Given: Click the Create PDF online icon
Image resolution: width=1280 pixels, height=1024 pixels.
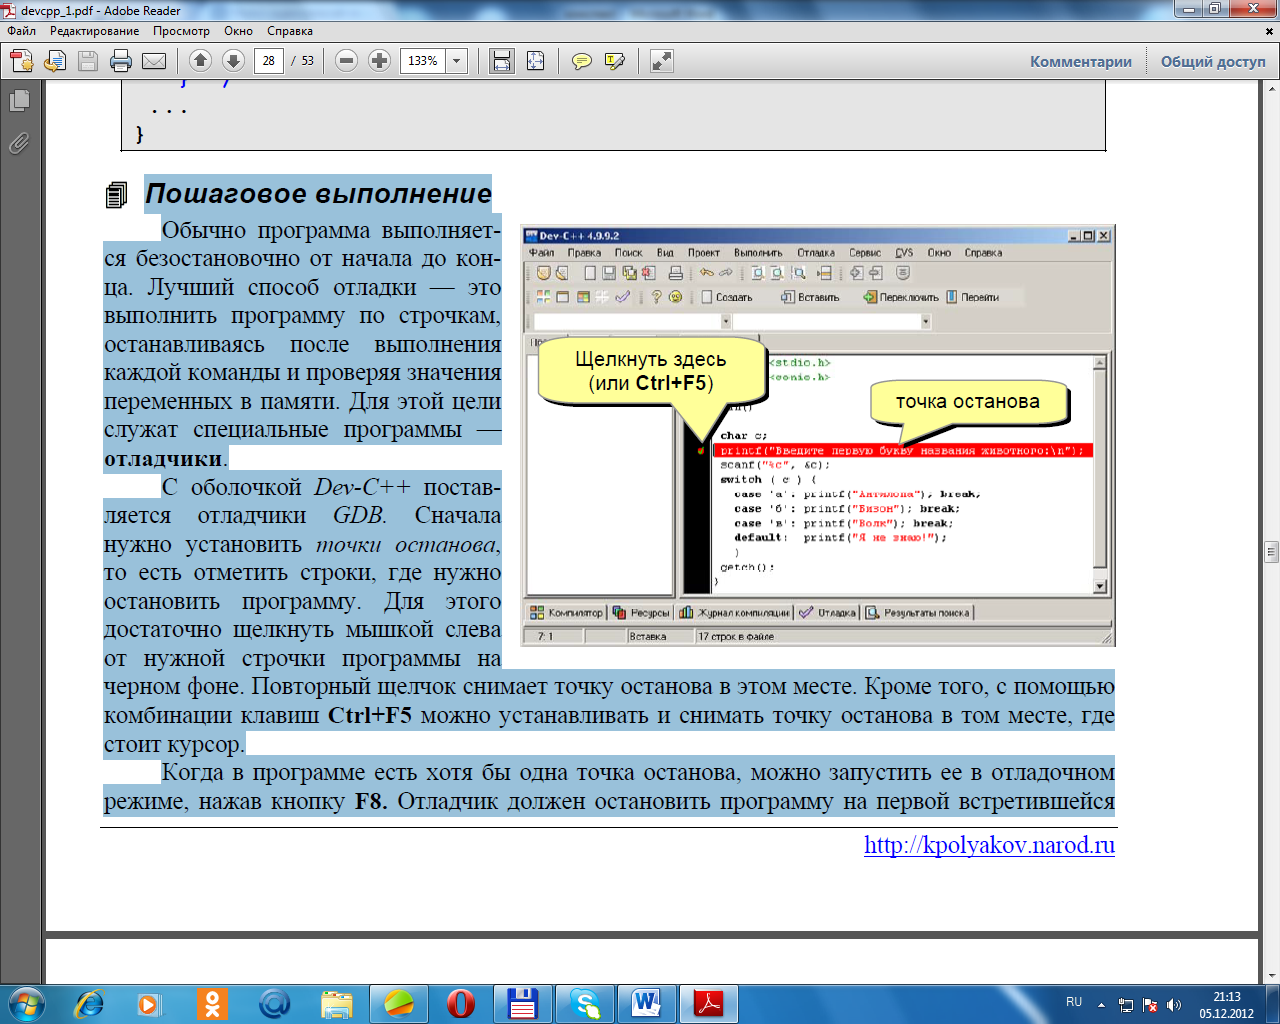Looking at the screenshot, I should point(22,61).
